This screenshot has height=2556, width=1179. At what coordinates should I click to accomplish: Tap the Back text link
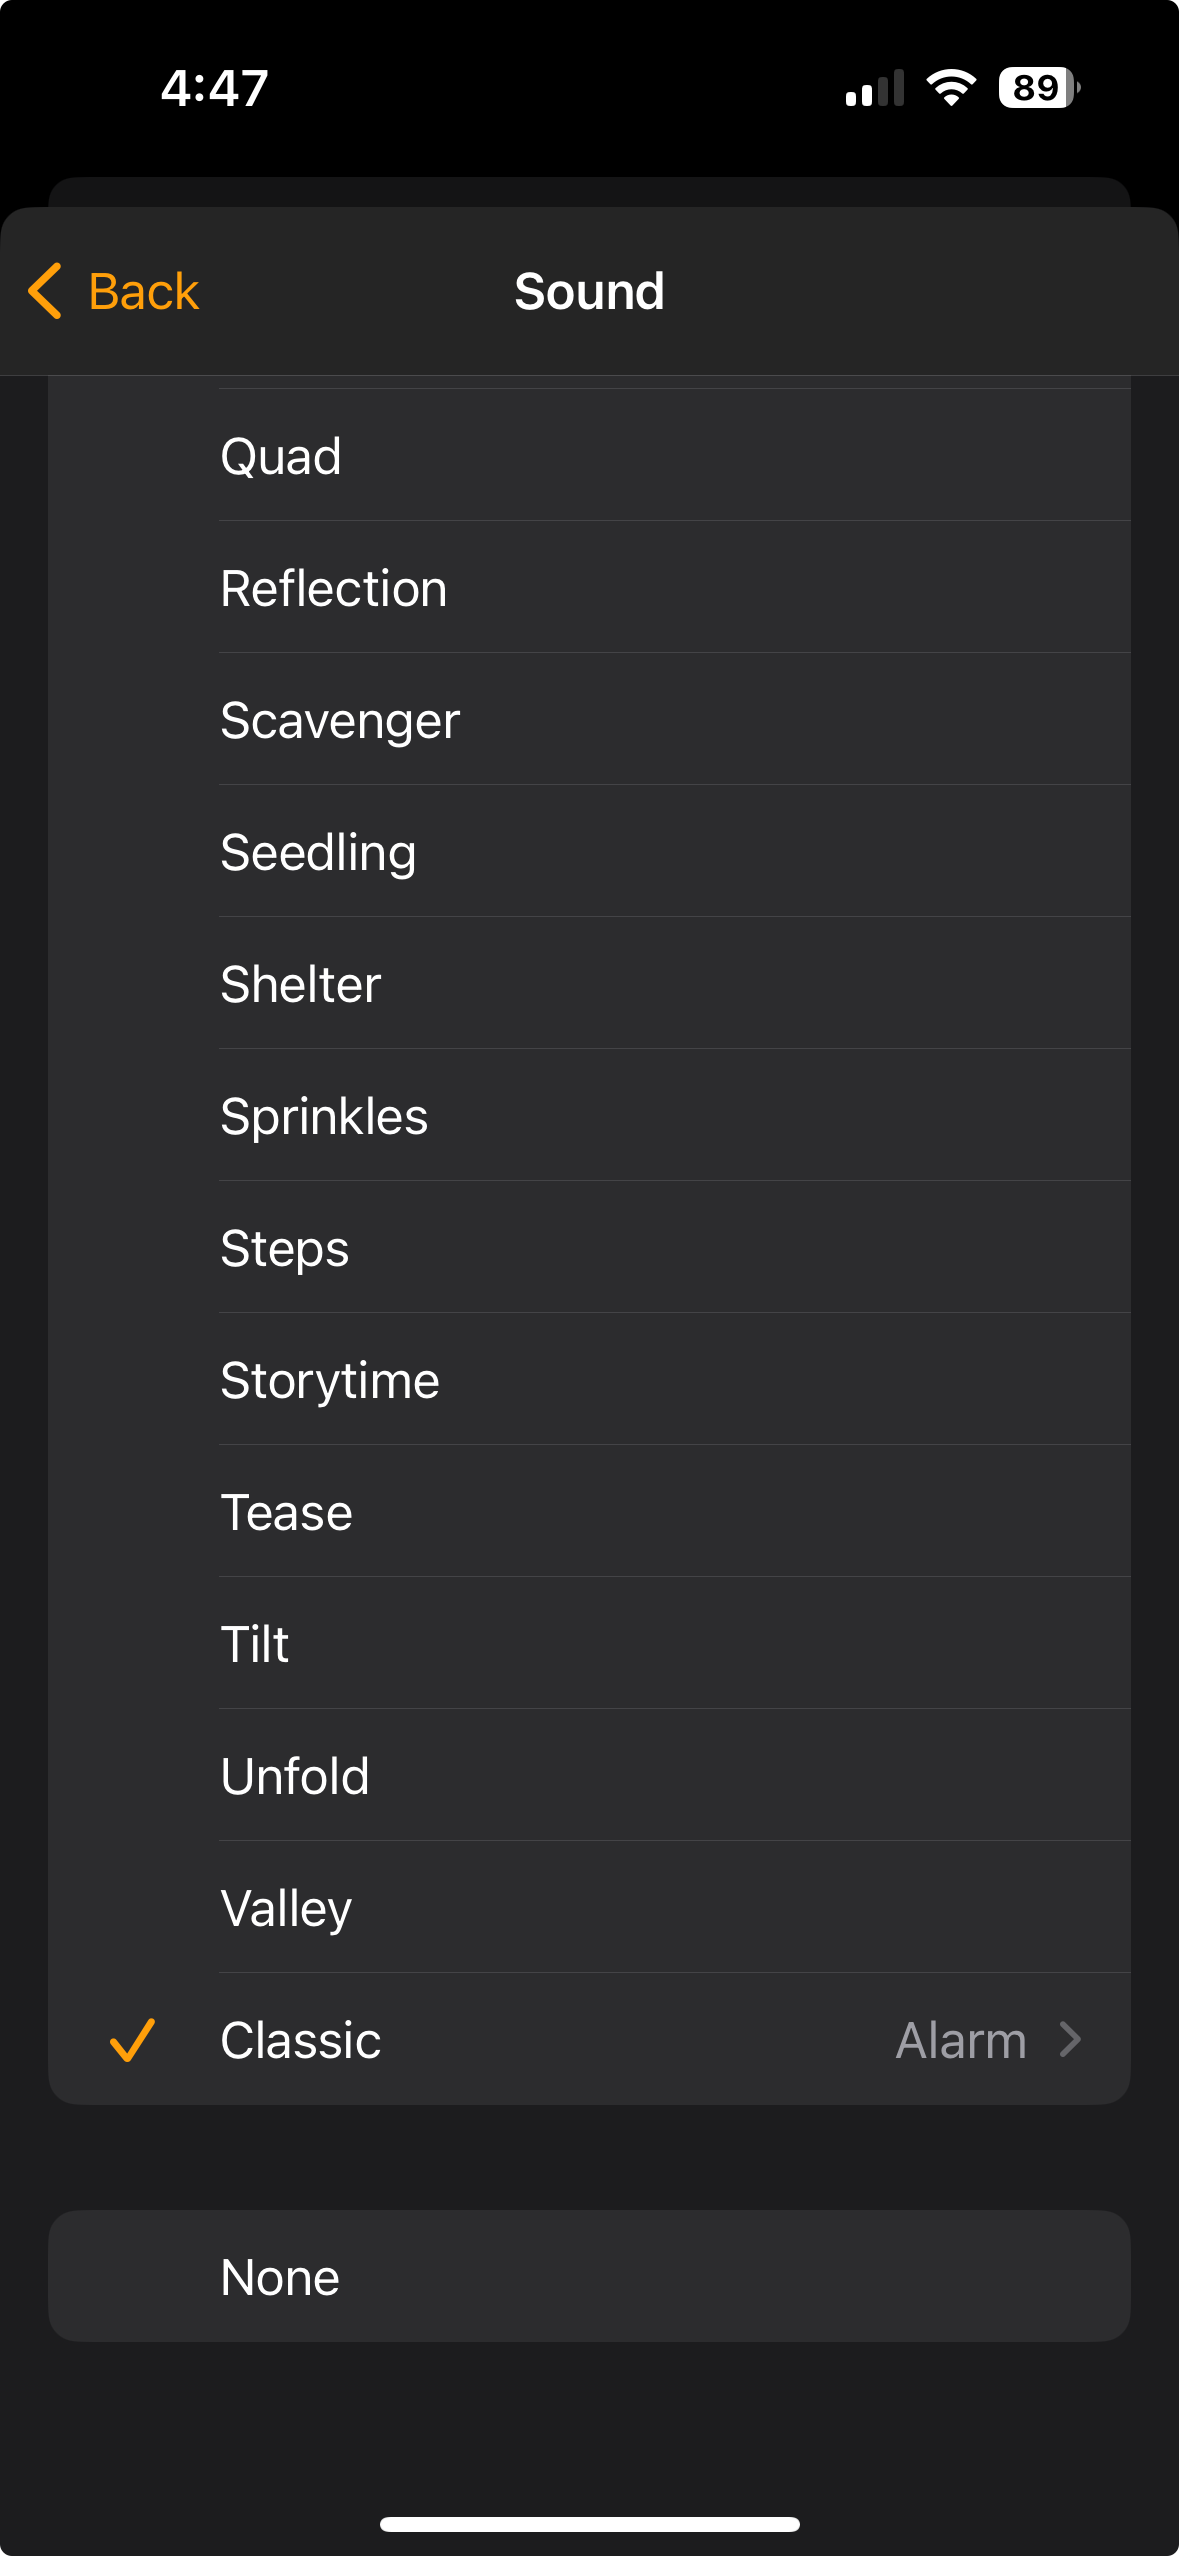click(x=144, y=291)
